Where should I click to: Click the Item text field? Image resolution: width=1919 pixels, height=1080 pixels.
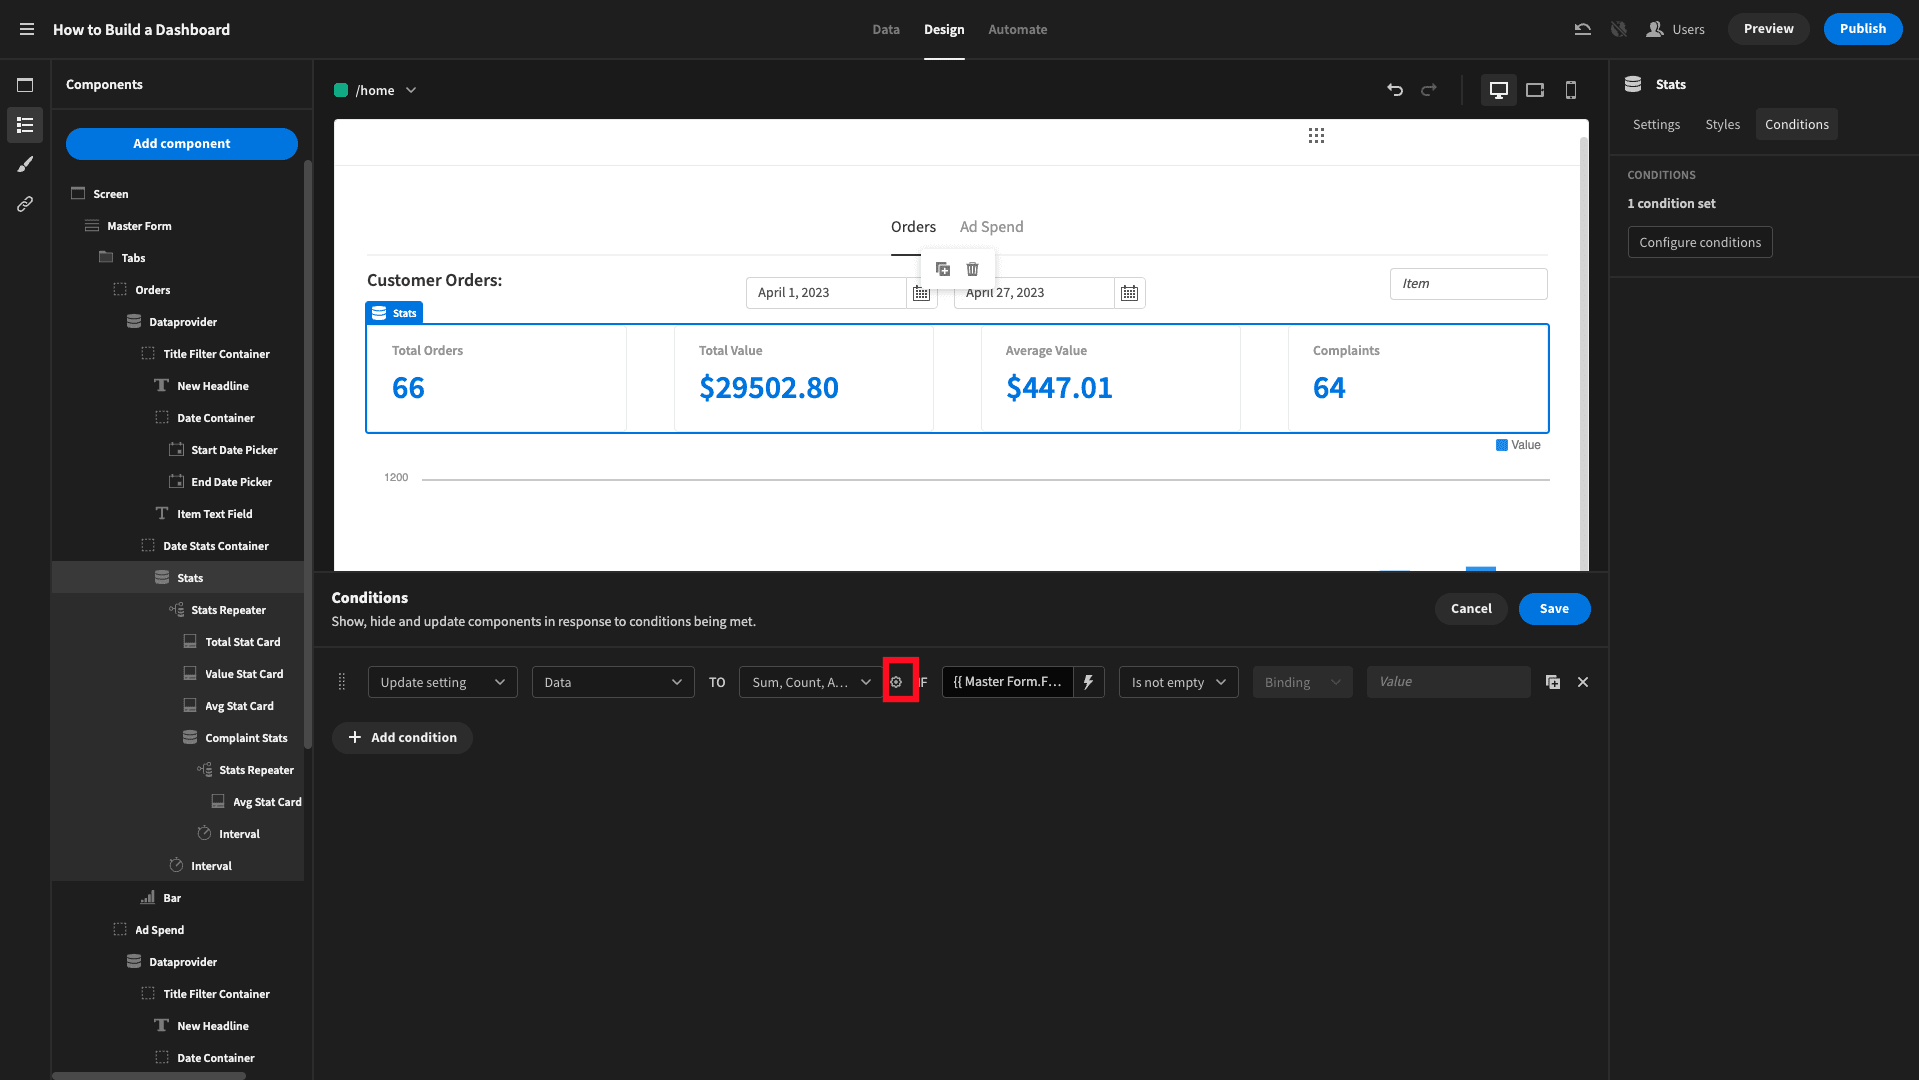point(1467,284)
